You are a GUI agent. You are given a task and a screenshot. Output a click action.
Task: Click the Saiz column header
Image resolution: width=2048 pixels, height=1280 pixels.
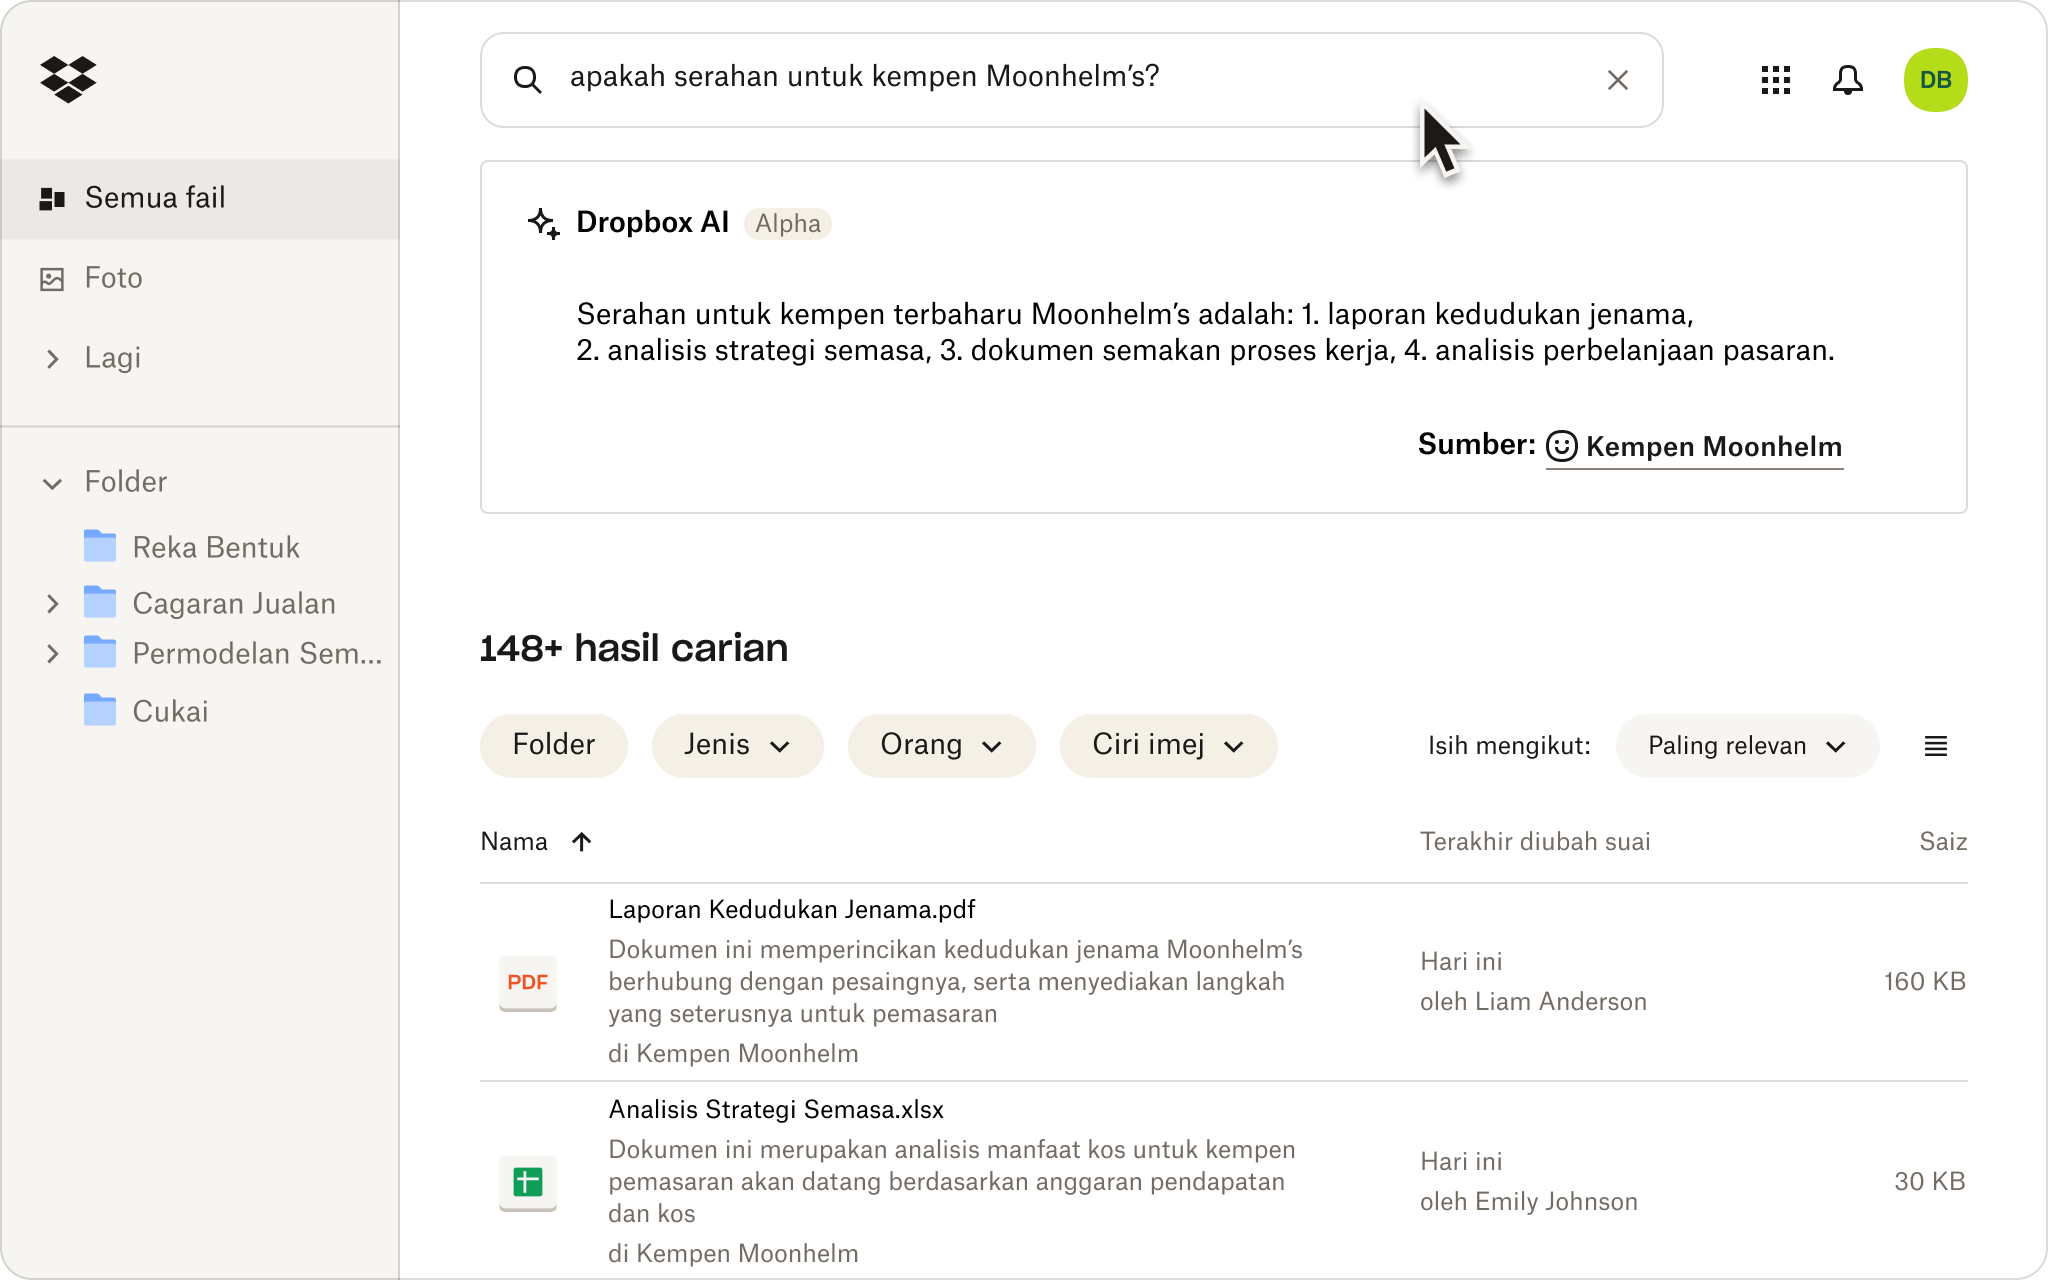point(1943,841)
